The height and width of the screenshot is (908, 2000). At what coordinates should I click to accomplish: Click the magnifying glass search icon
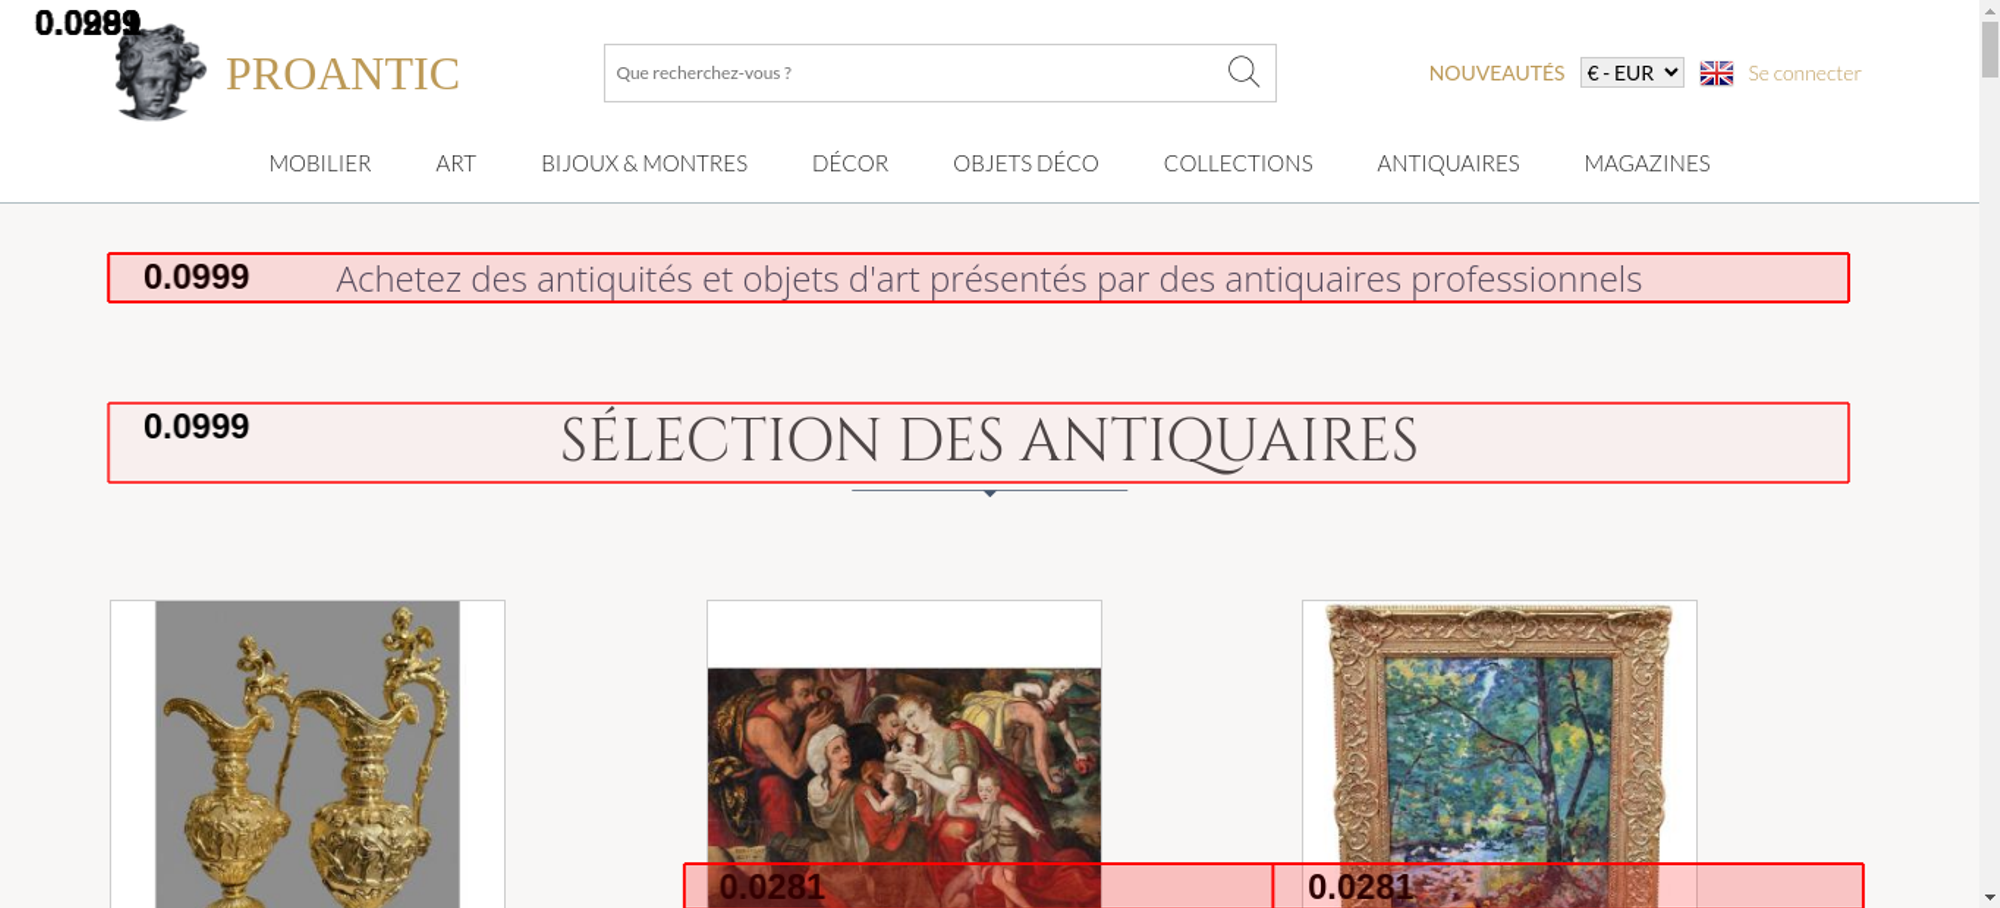[1243, 72]
